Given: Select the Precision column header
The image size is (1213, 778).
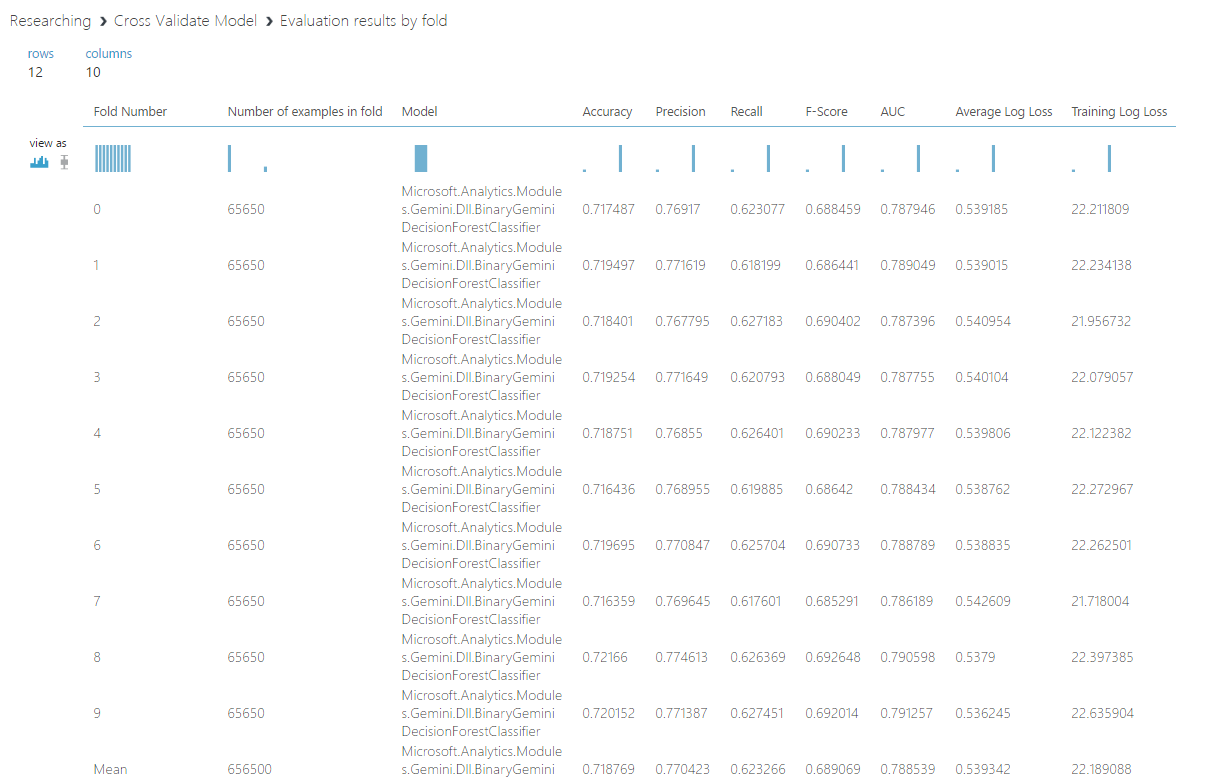Looking at the screenshot, I should click(x=680, y=111).
